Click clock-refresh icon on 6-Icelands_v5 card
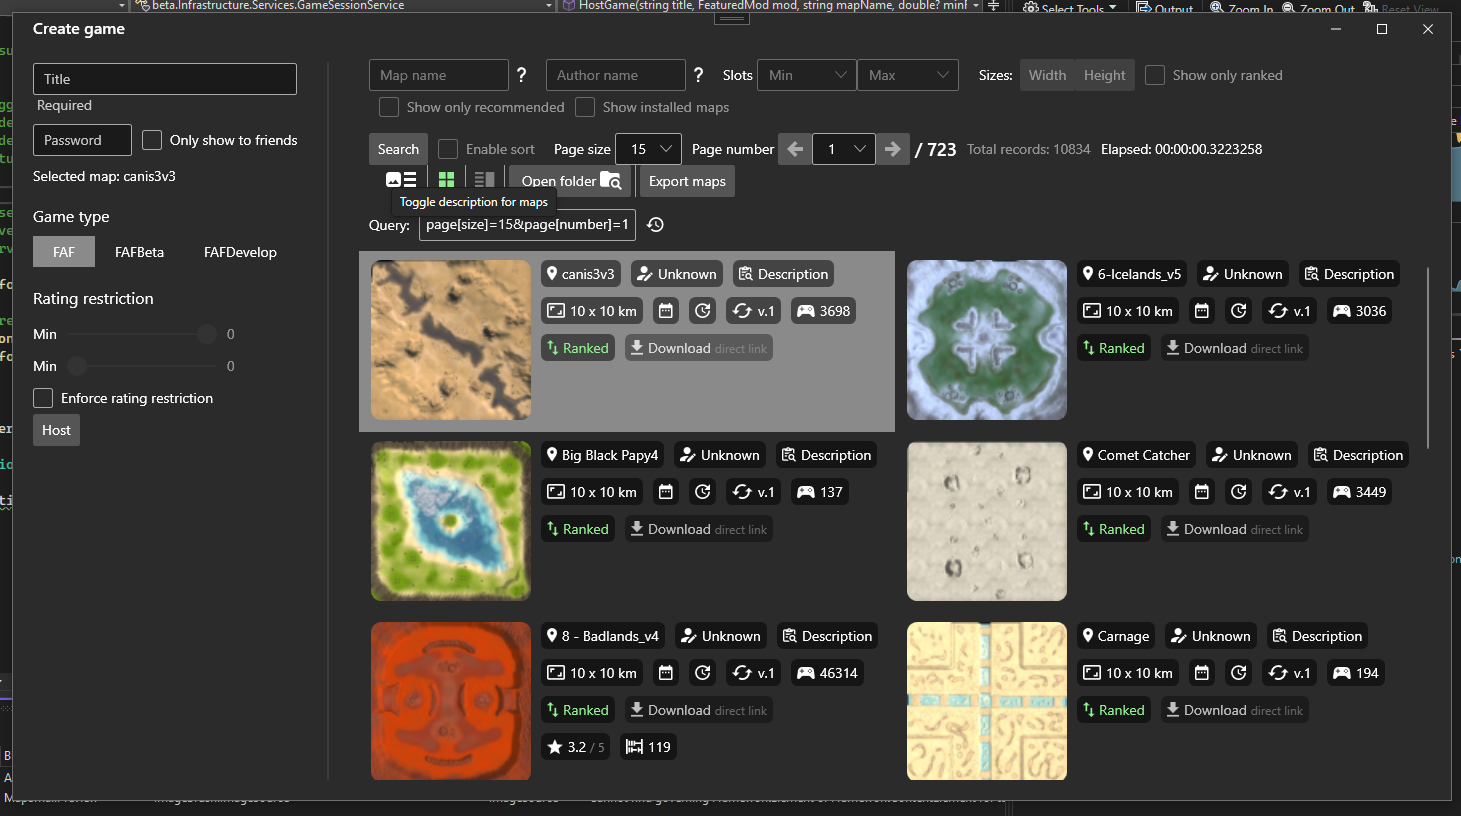 pyautogui.click(x=1239, y=311)
